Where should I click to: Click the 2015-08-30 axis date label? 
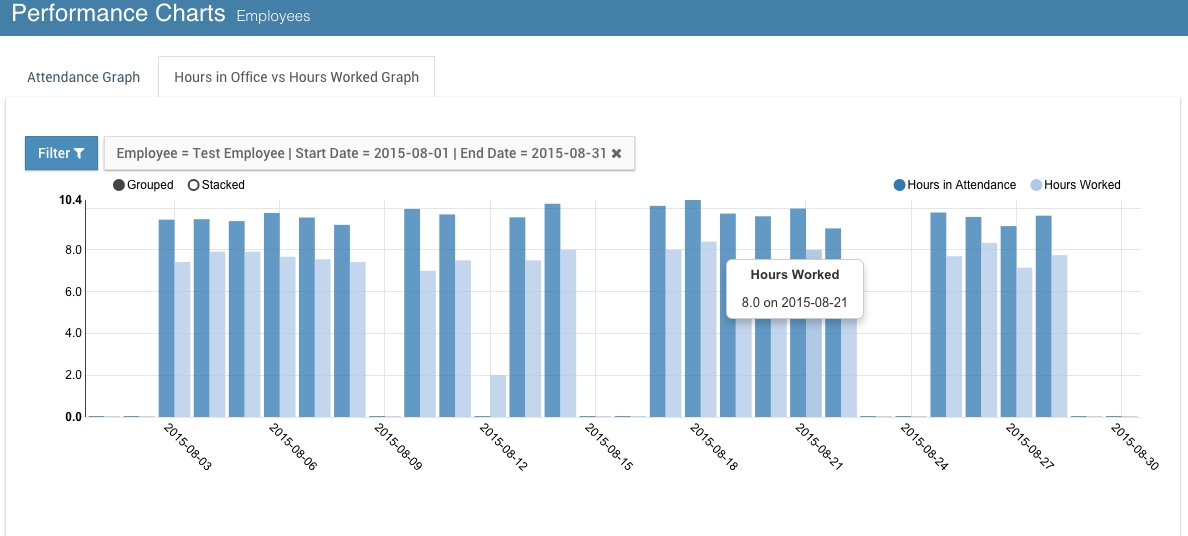pos(1134,446)
